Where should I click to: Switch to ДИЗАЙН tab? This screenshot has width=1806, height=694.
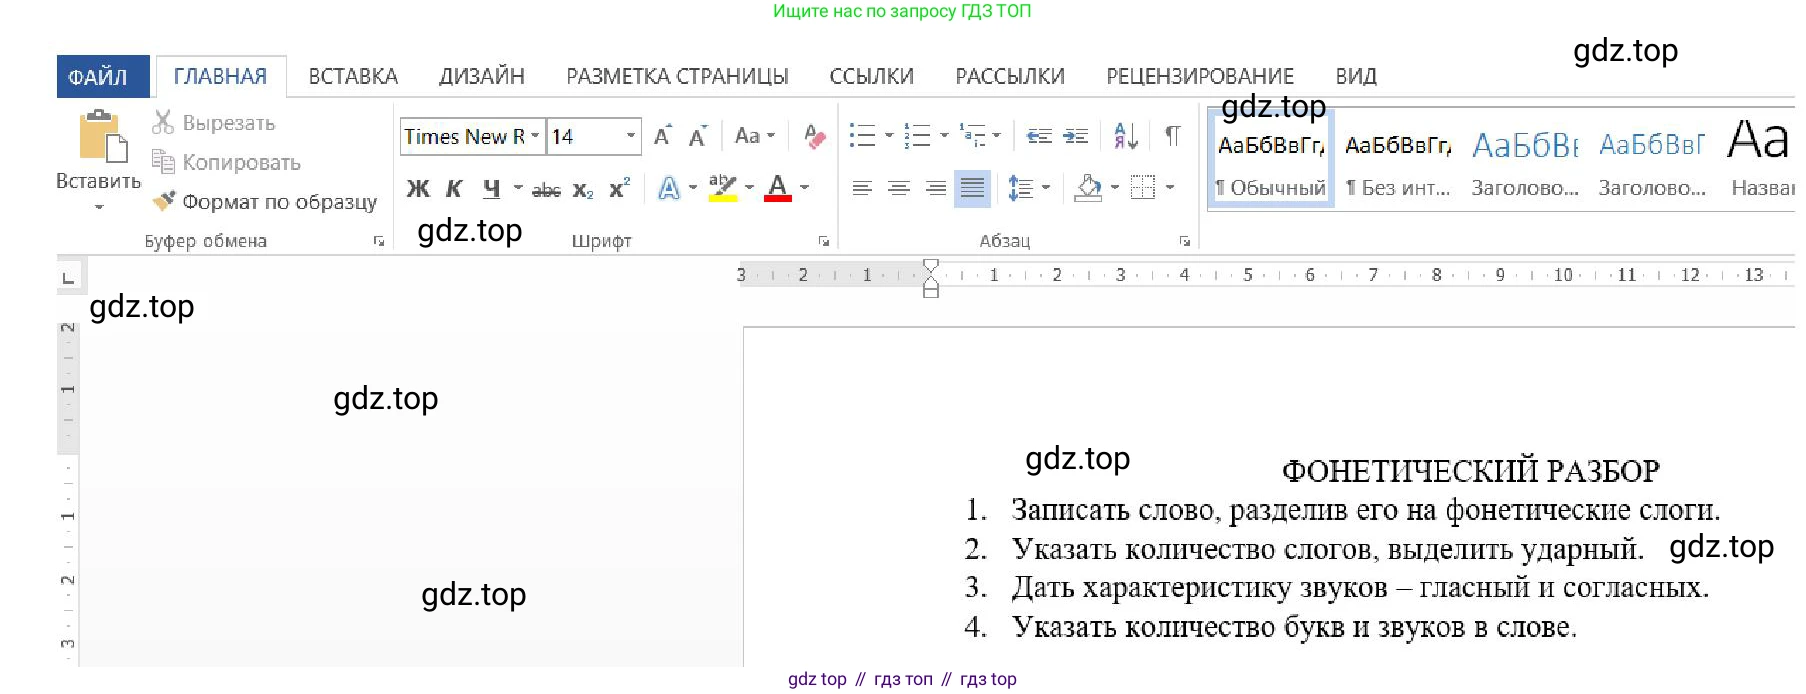tap(482, 76)
